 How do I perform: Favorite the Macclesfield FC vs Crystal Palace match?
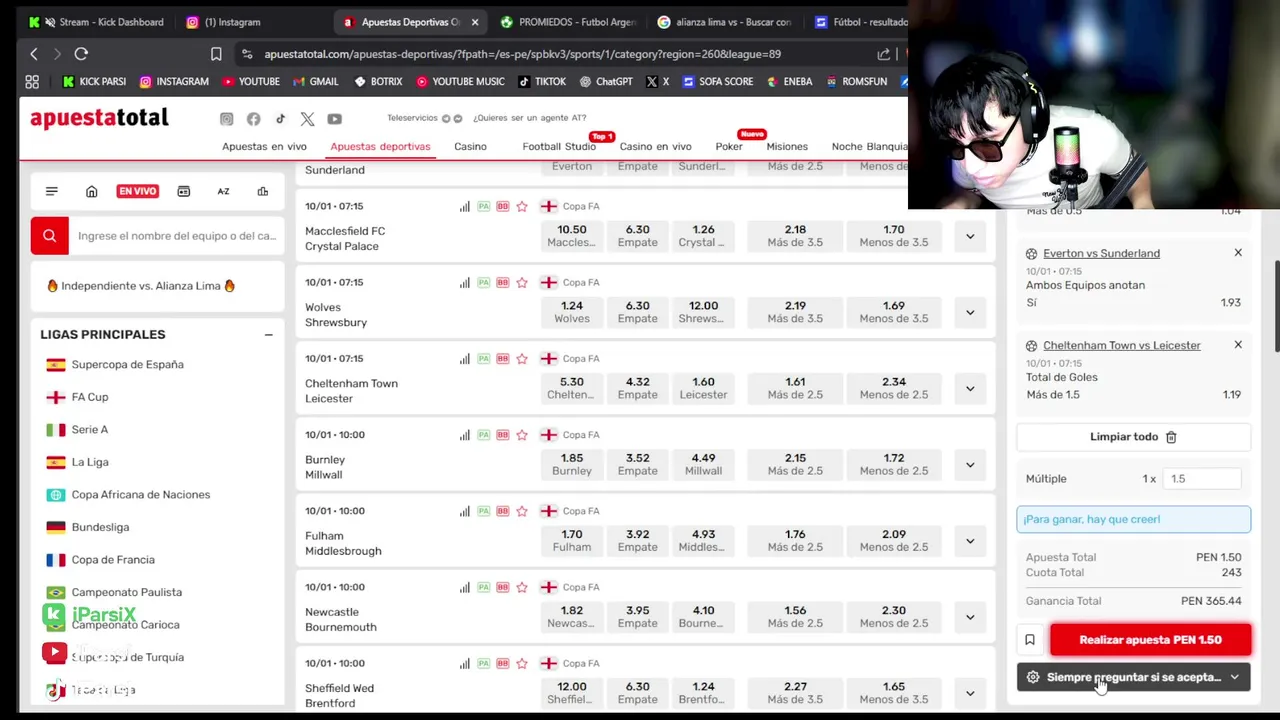[x=522, y=206]
